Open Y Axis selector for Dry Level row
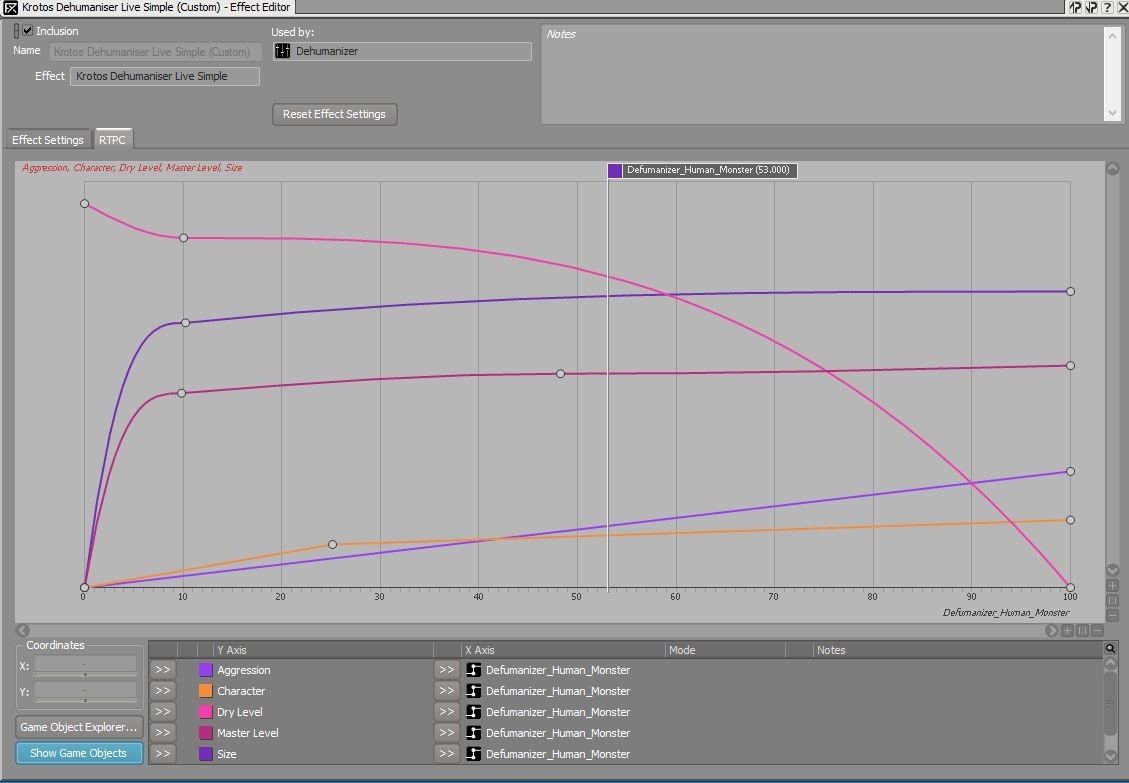Viewport: 1129px width, 783px height. (163, 712)
